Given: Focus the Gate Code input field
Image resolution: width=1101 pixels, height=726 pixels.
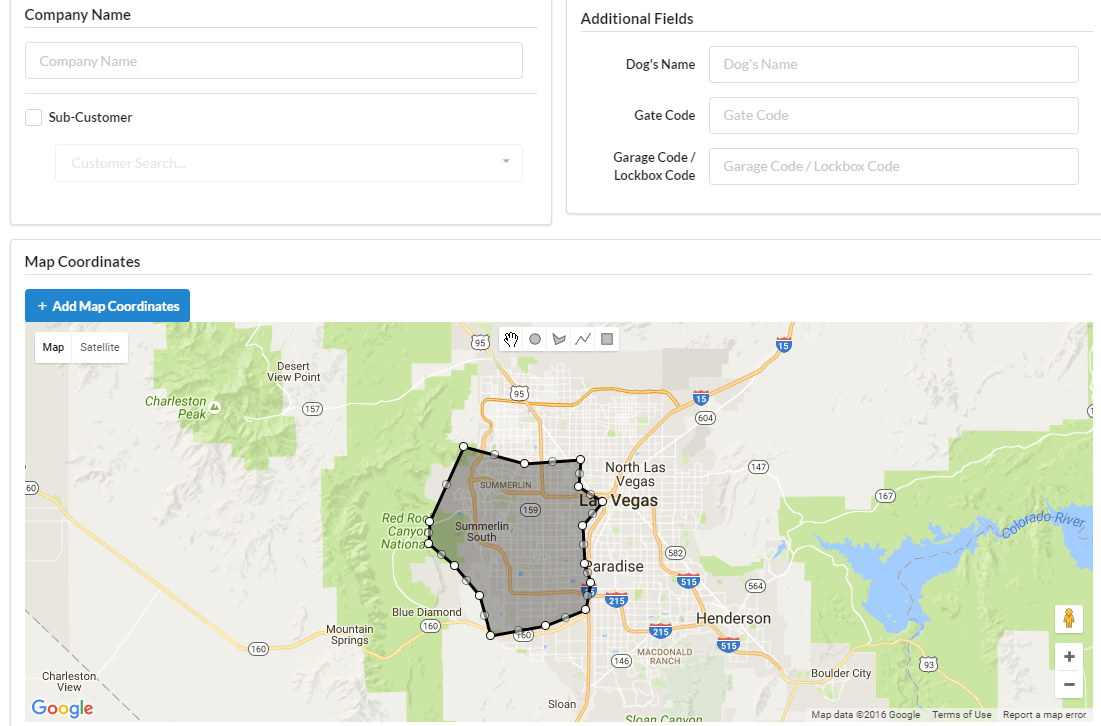Looking at the screenshot, I should 893,115.
